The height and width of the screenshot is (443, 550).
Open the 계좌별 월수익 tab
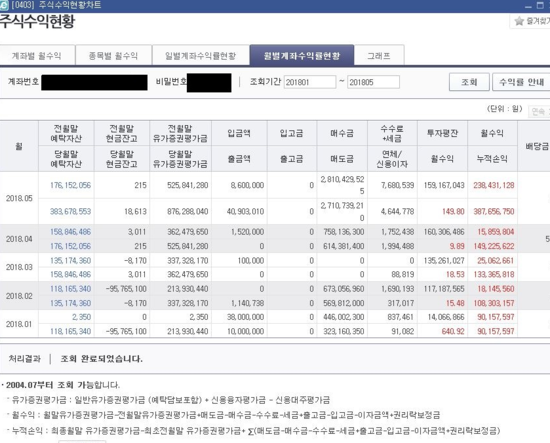point(37,55)
